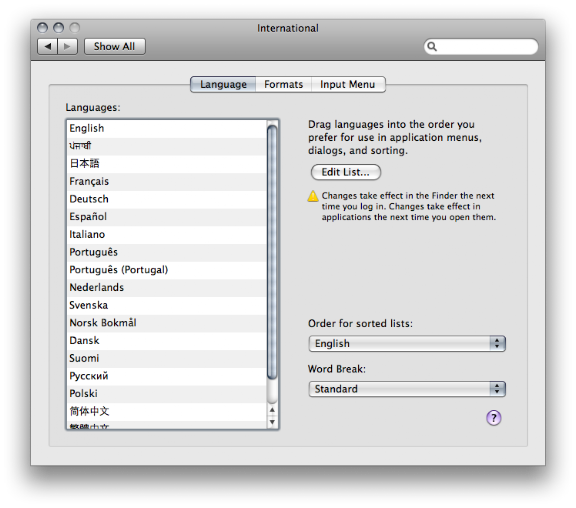Go back with the left arrow button
Screen dimensions: 576x508
pyautogui.click(x=47, y=46)
